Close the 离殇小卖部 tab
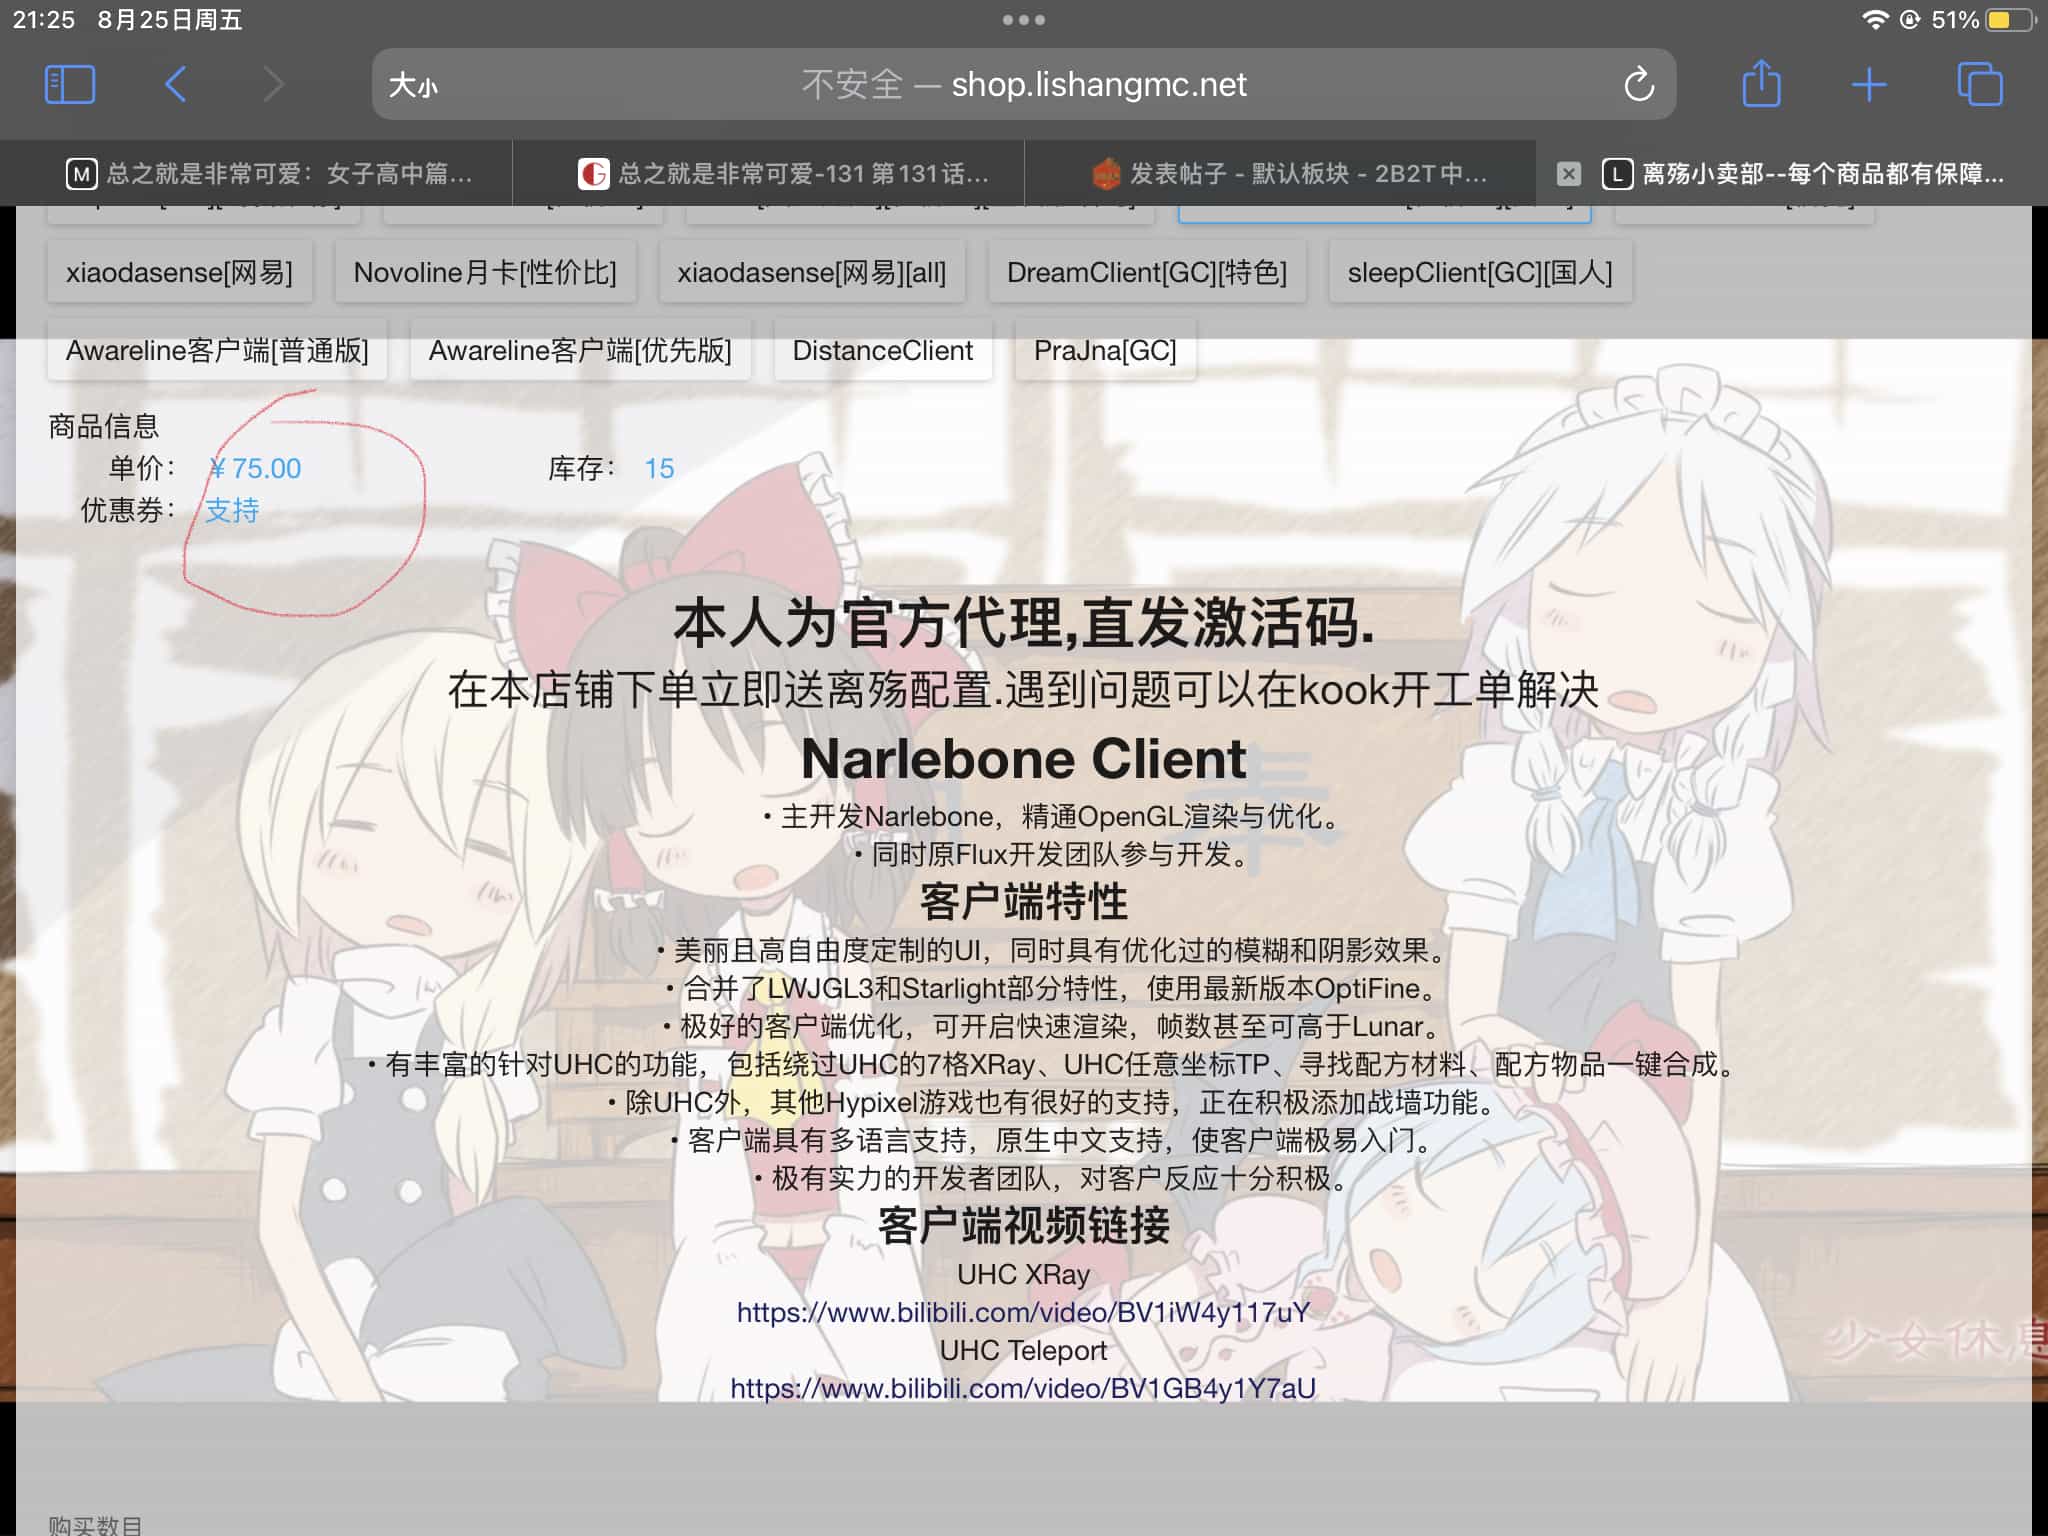 pyautogui.click(x=1568, y=174)
